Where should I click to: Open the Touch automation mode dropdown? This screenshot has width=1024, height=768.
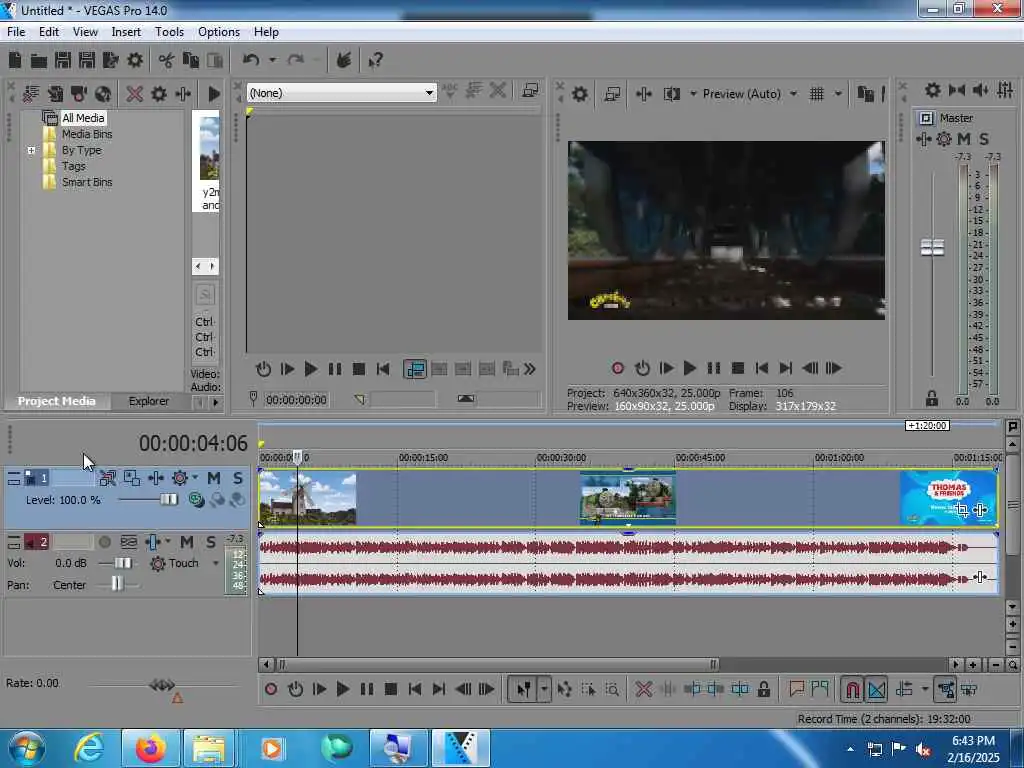[216, 563]
